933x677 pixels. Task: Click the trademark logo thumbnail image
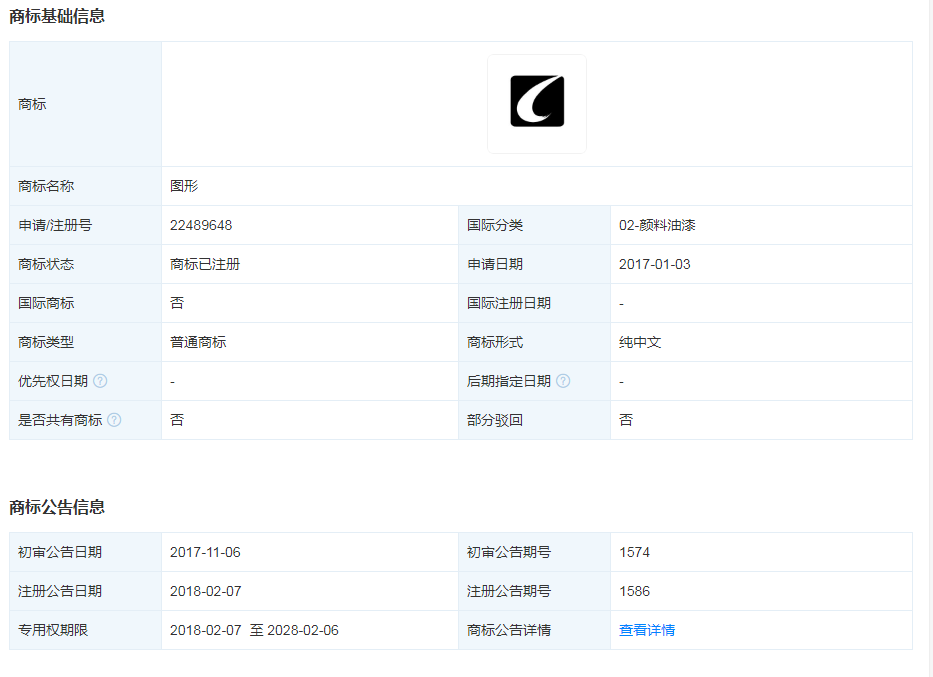click(x=537, y=104)
